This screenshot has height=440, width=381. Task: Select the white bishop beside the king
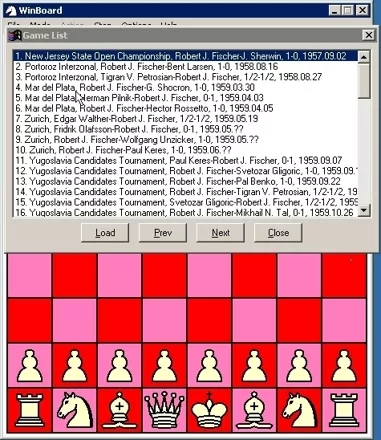[x=254, y=410]
